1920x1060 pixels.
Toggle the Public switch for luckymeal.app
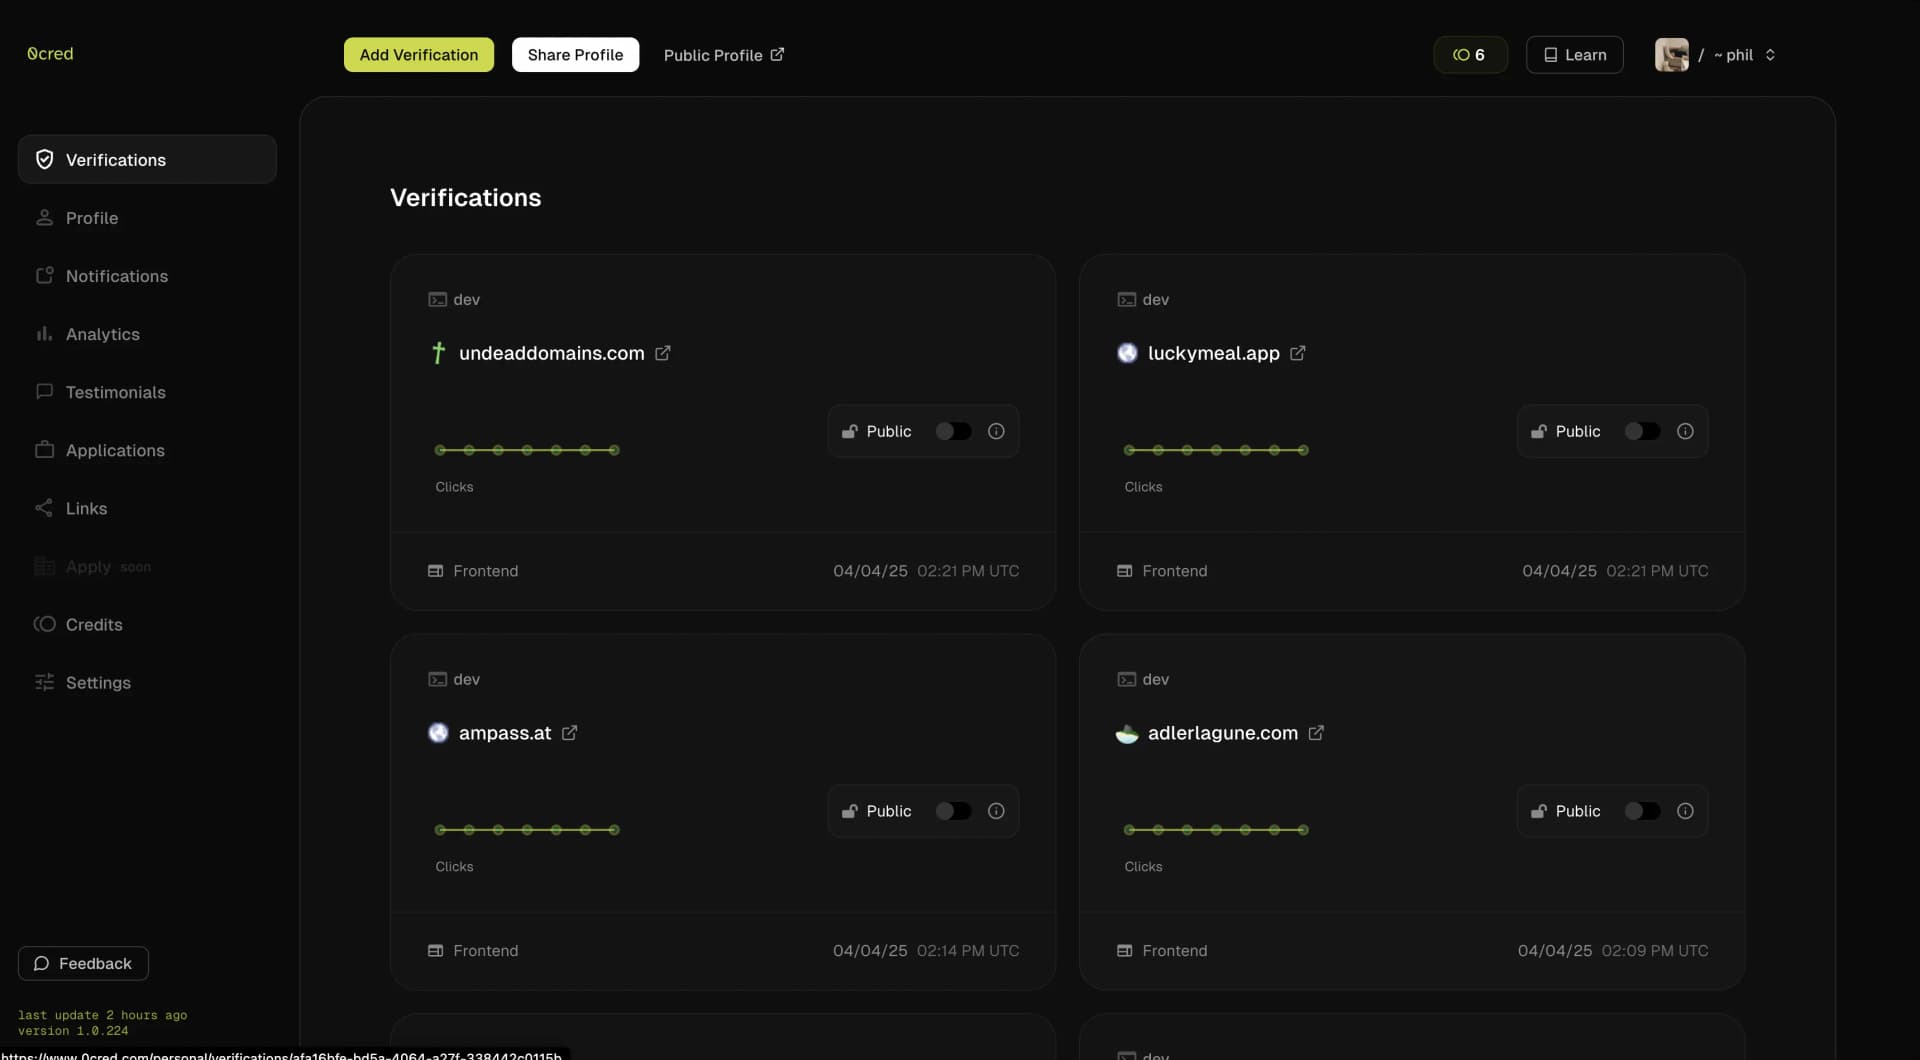pyautogui.click(x=1641, y=430)
